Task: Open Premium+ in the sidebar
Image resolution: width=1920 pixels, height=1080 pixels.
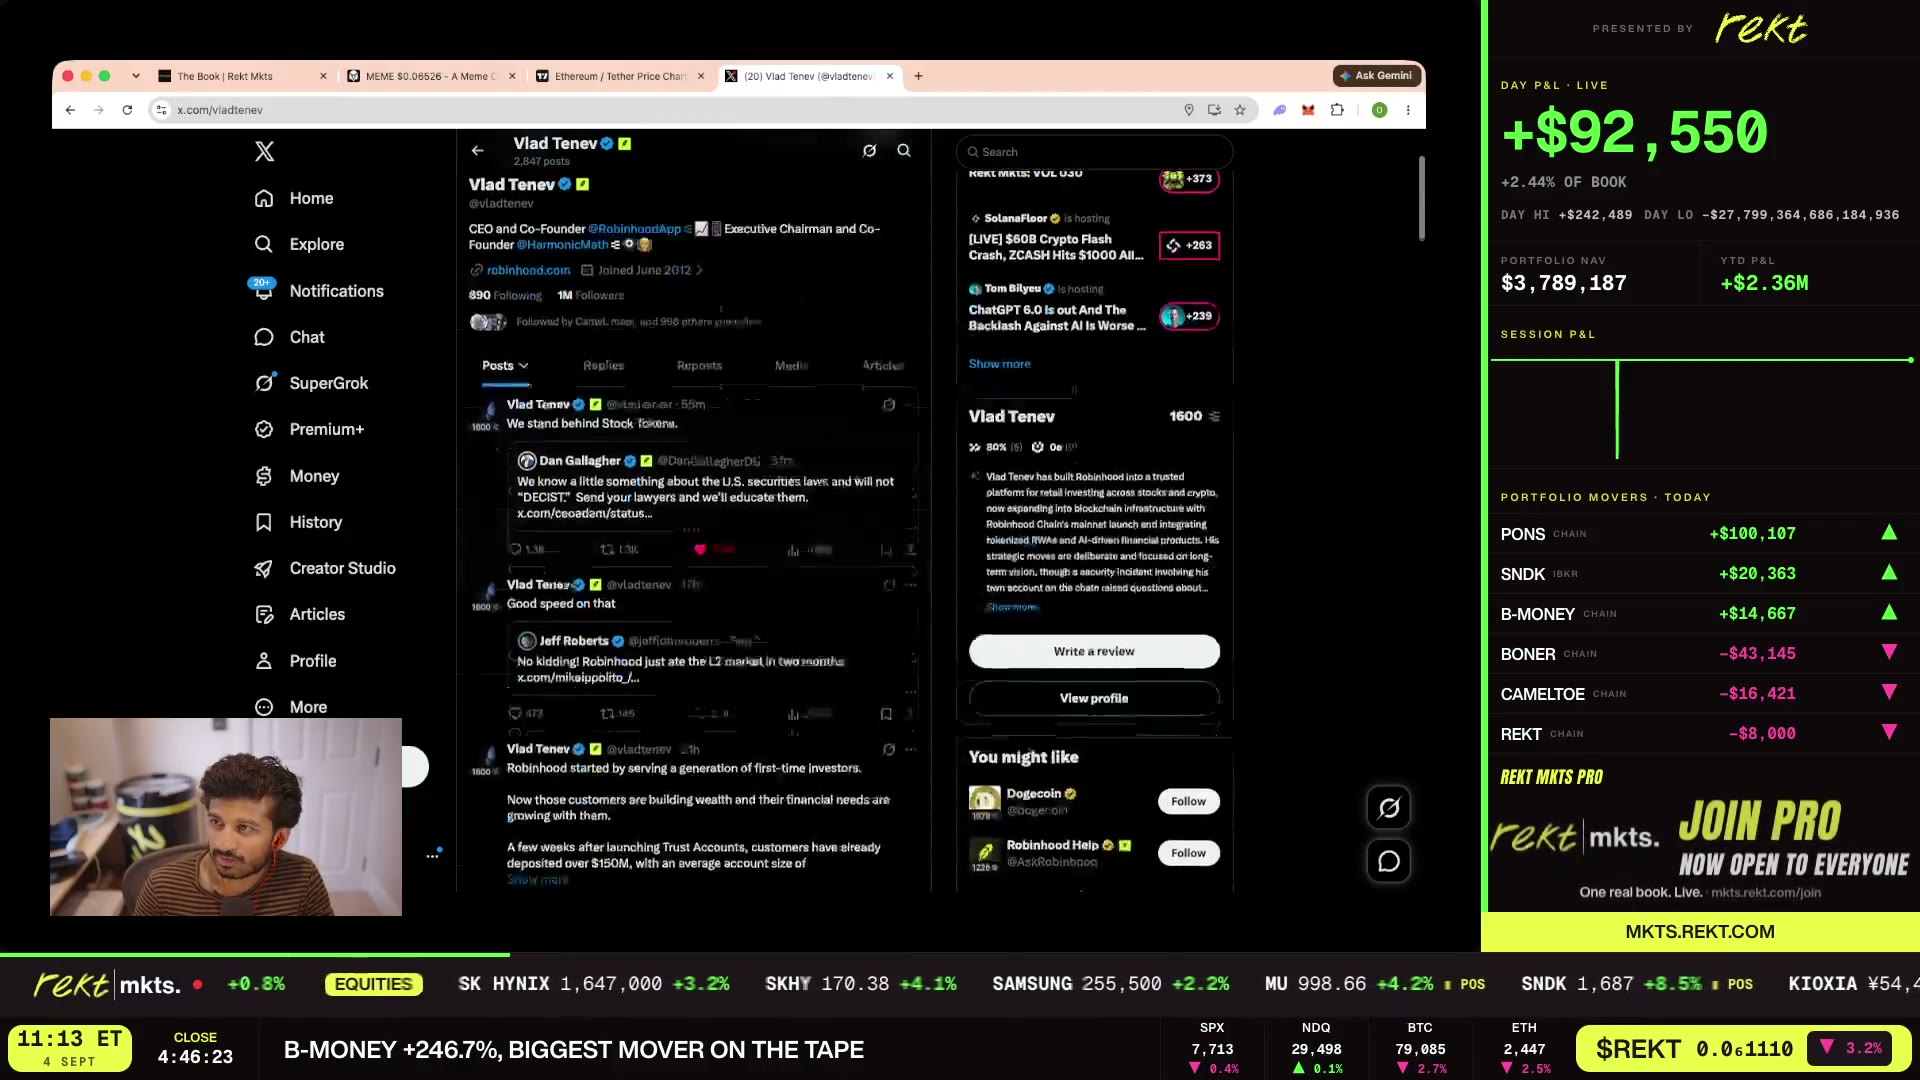Action: tap(308, 429)
